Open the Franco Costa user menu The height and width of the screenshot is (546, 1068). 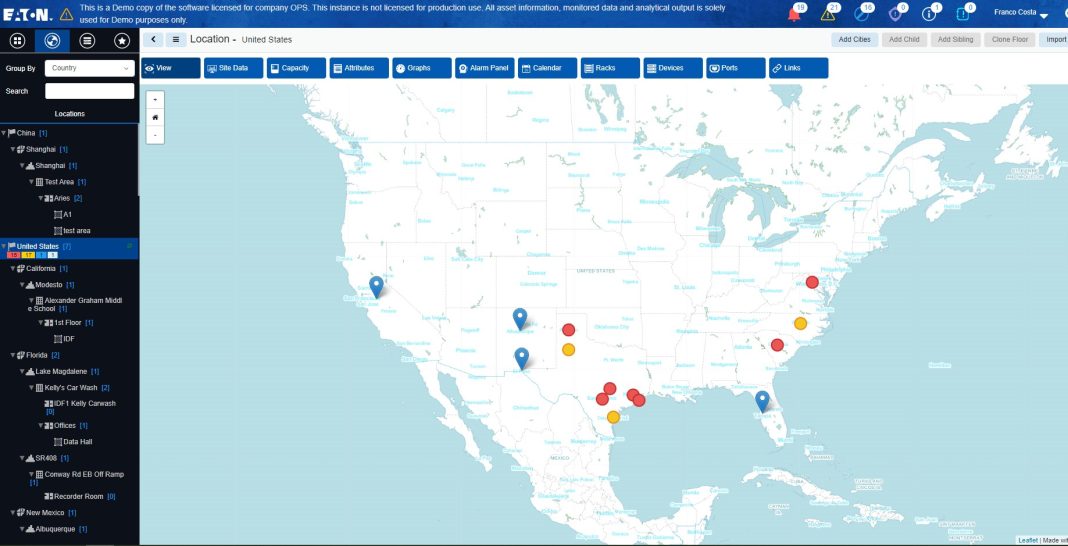[1020, 13]
